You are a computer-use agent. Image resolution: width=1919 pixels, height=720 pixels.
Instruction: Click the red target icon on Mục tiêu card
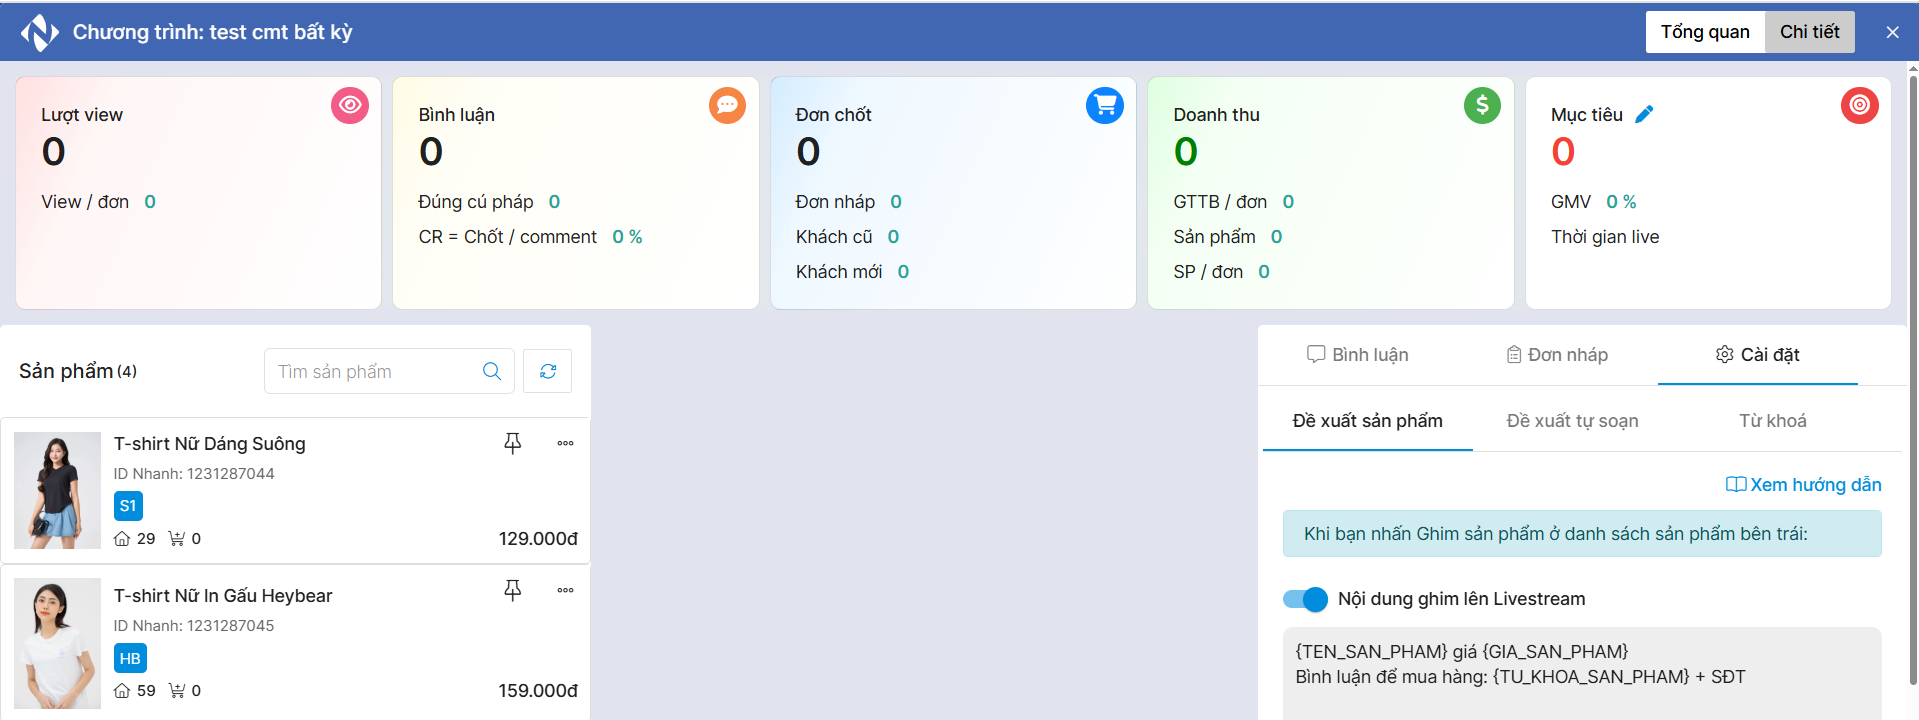[1860, 105]
